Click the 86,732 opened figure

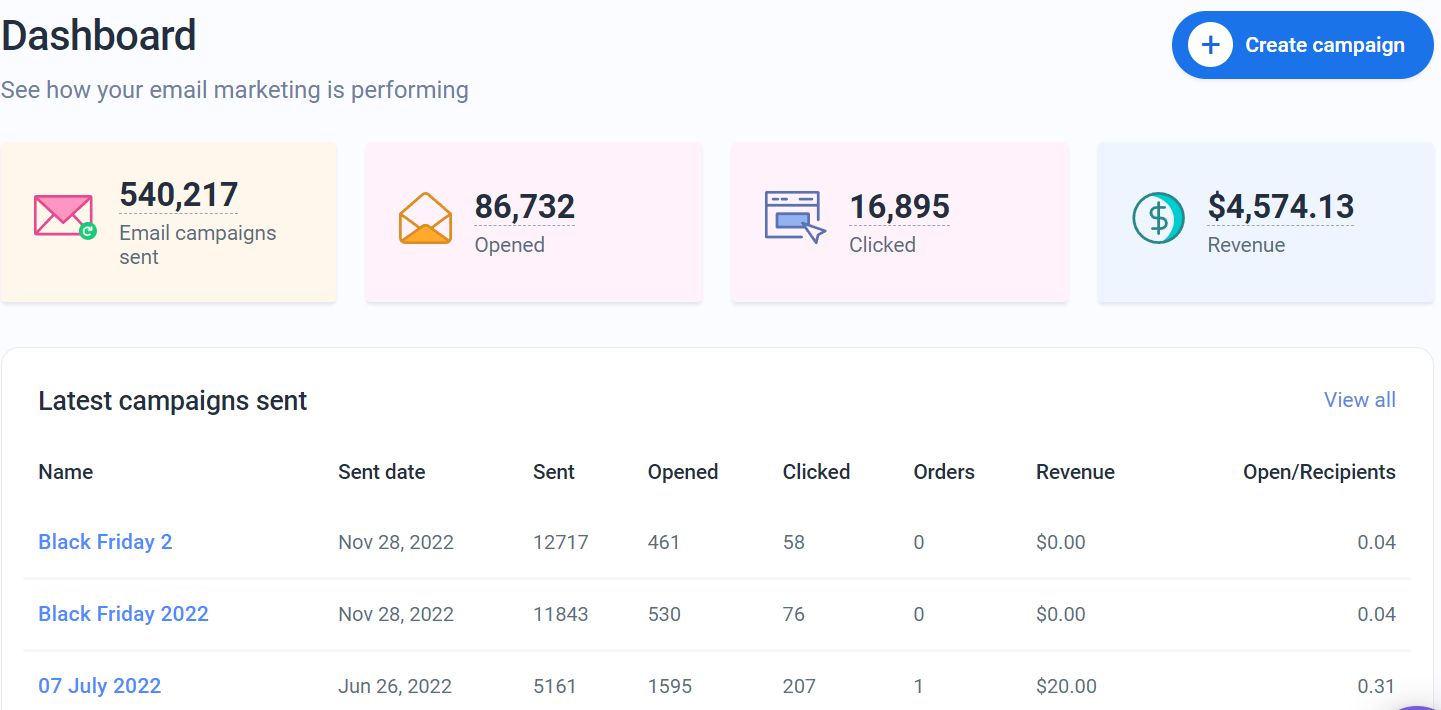524,207
